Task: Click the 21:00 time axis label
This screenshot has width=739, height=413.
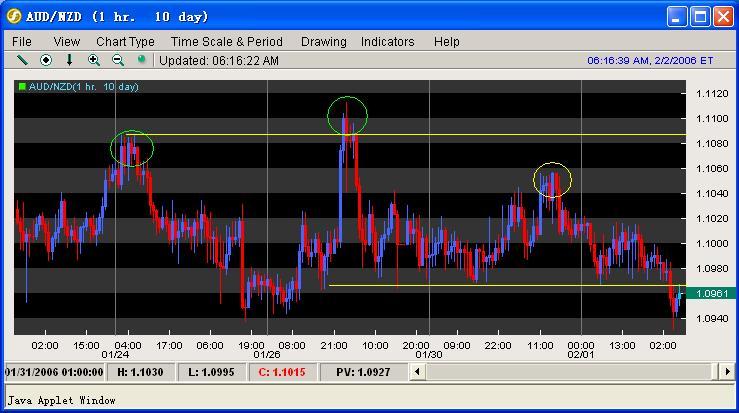Action: coord(334,346)
